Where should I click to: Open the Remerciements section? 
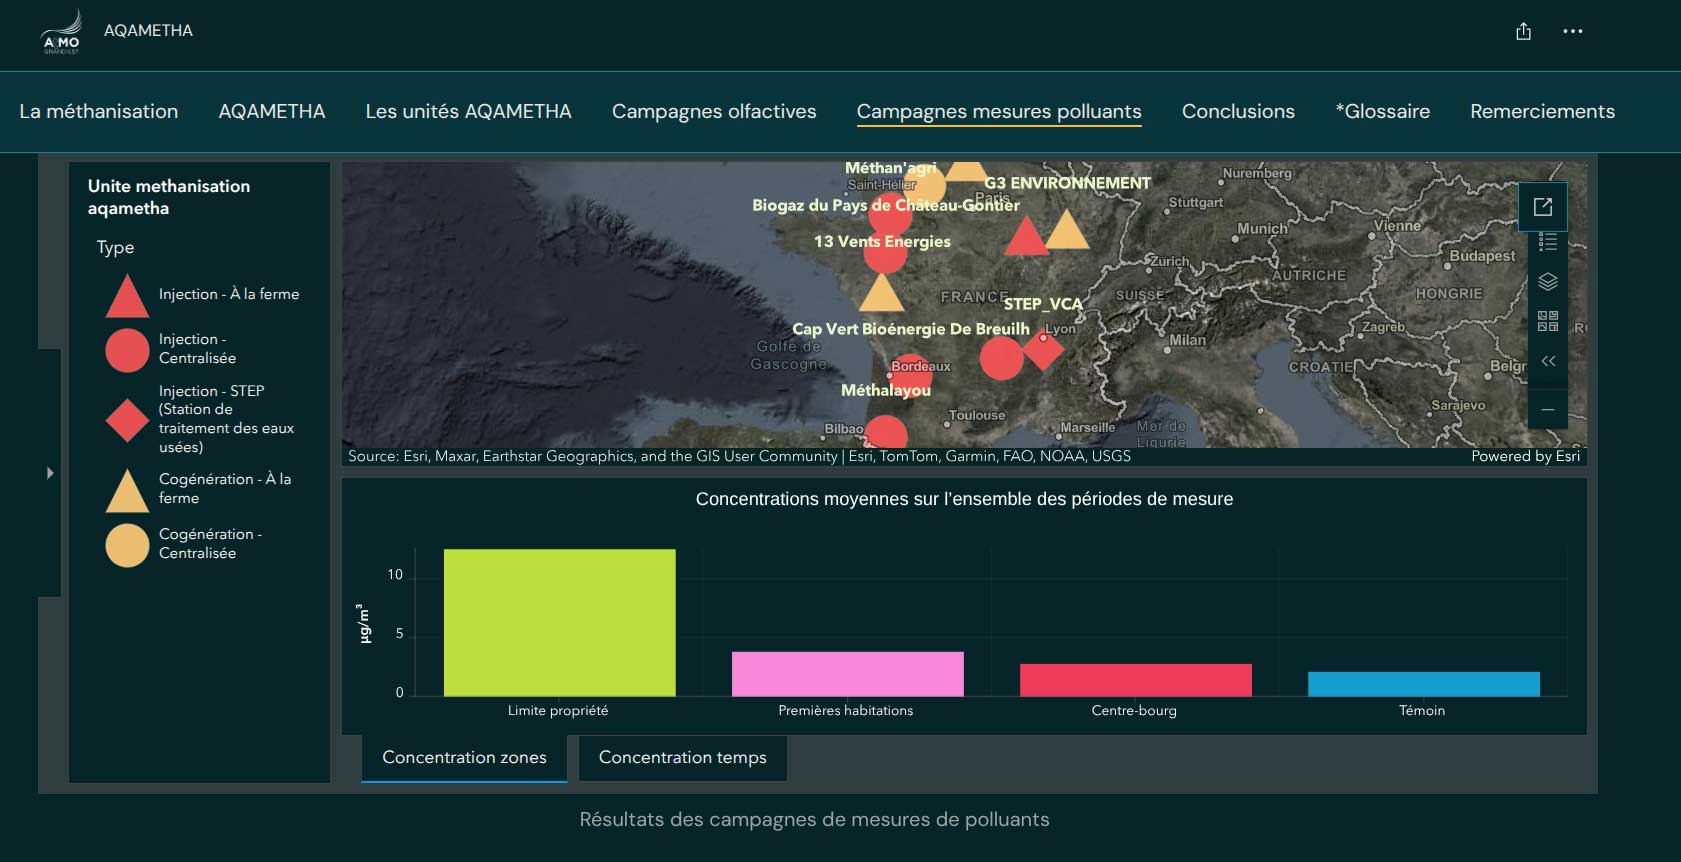pos(1542,112)
